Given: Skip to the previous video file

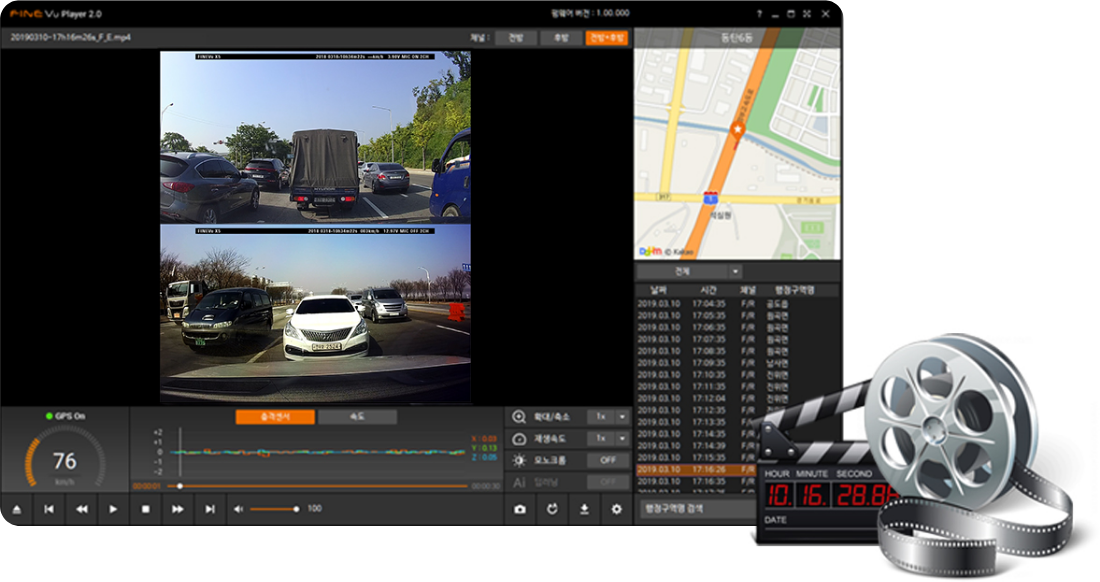Looking at the screenshot, I should tap(48, 509).
